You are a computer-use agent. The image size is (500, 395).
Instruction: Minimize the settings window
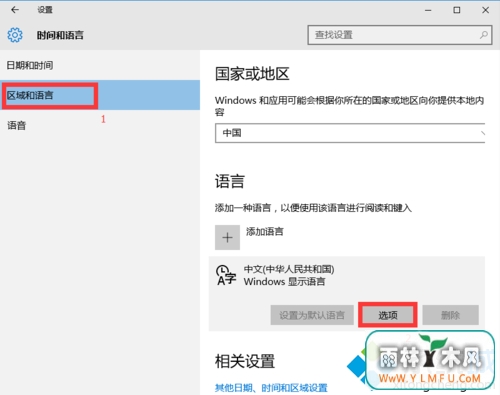point(428,10)
